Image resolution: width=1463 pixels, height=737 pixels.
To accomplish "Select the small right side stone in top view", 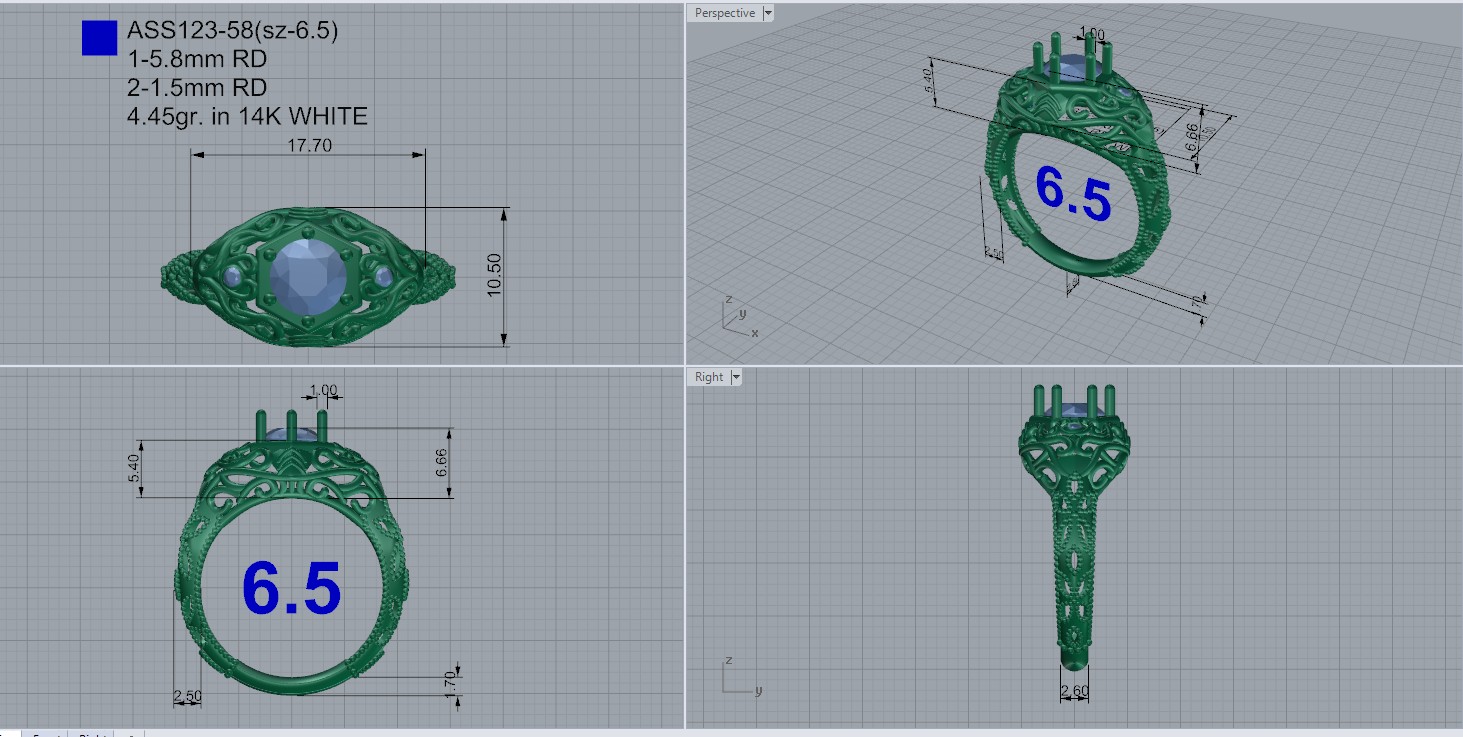I will tap(381, 276).
